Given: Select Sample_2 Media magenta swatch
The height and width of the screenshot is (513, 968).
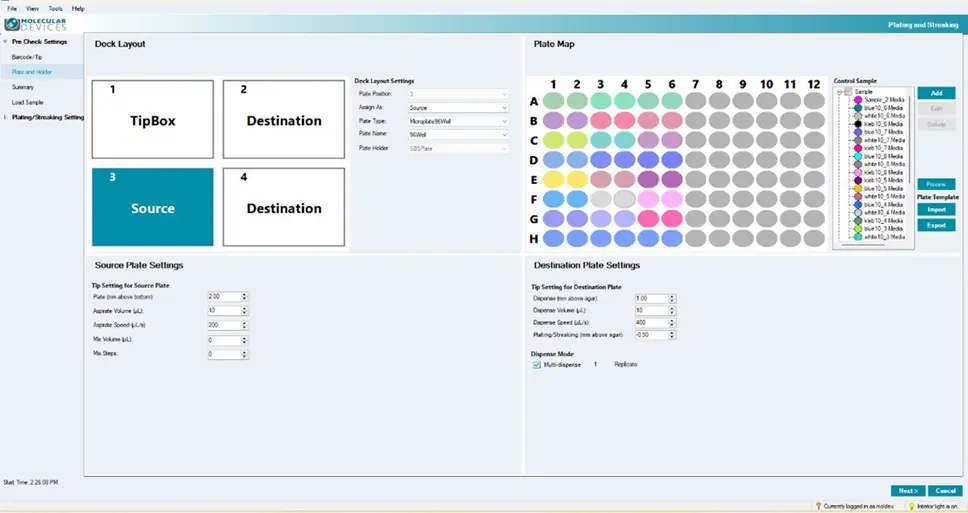Looking at the screenshot, I should tap(857, 99).
